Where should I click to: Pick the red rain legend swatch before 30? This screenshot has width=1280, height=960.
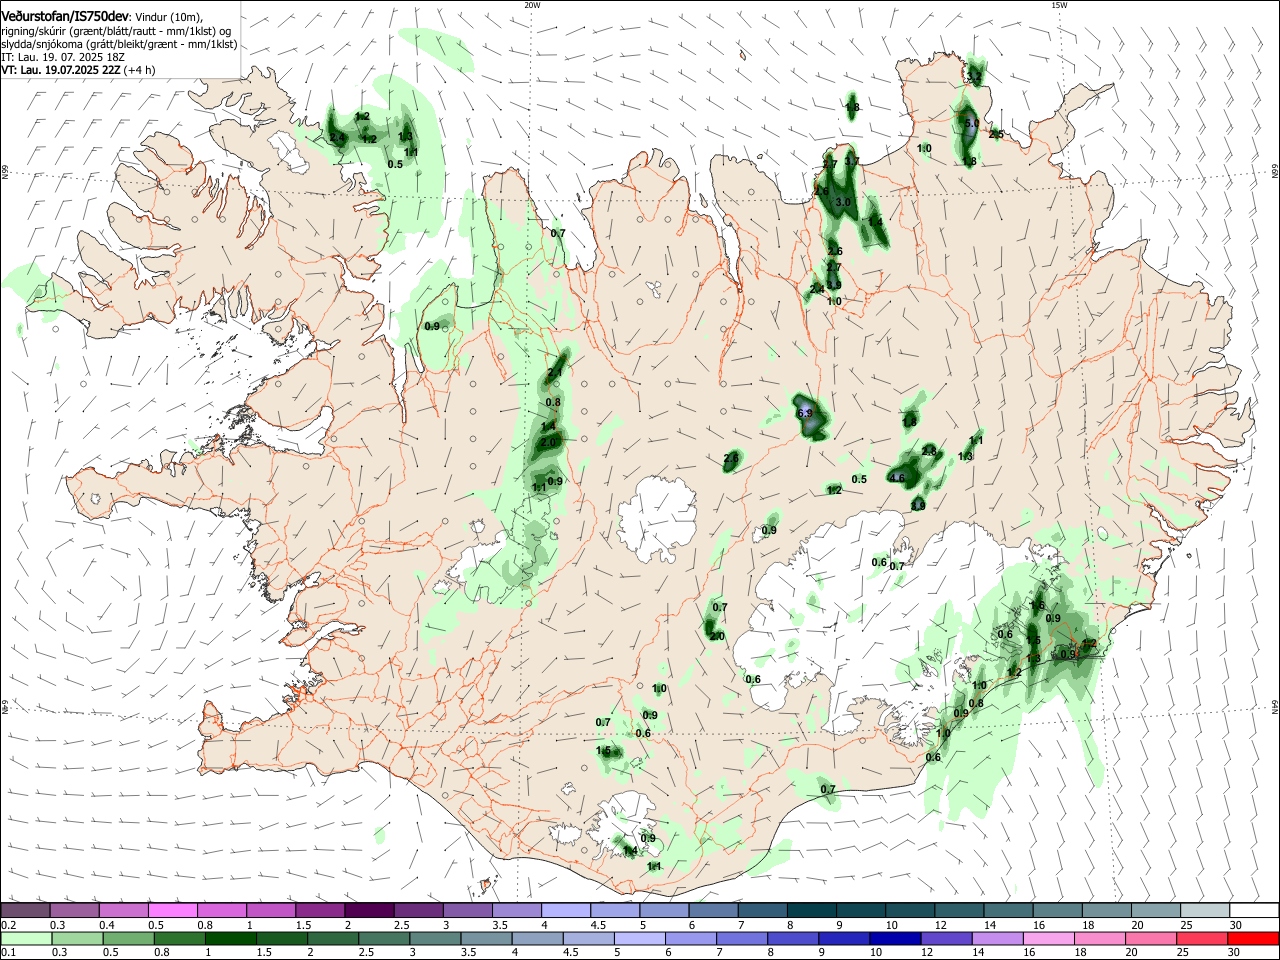point(1253,939)
